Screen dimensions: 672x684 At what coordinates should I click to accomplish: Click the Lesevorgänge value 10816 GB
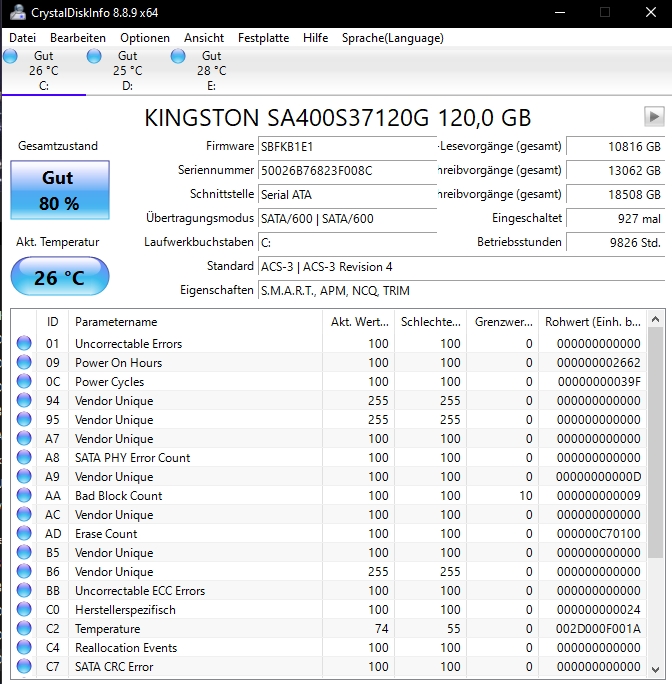point(616,147)
